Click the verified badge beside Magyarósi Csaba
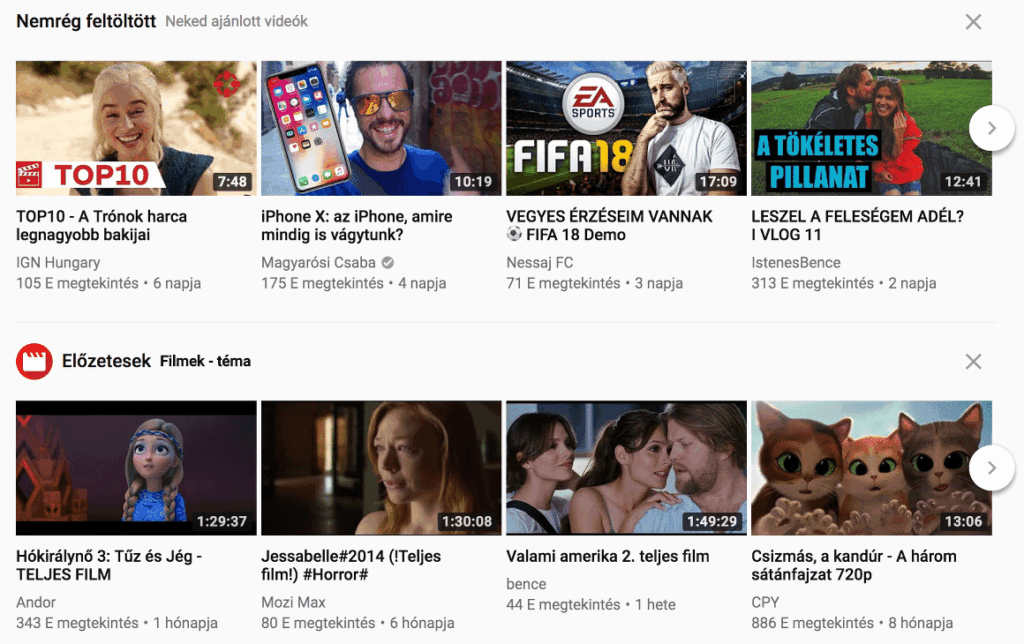The image size is (1024, 644). [388, 262]
